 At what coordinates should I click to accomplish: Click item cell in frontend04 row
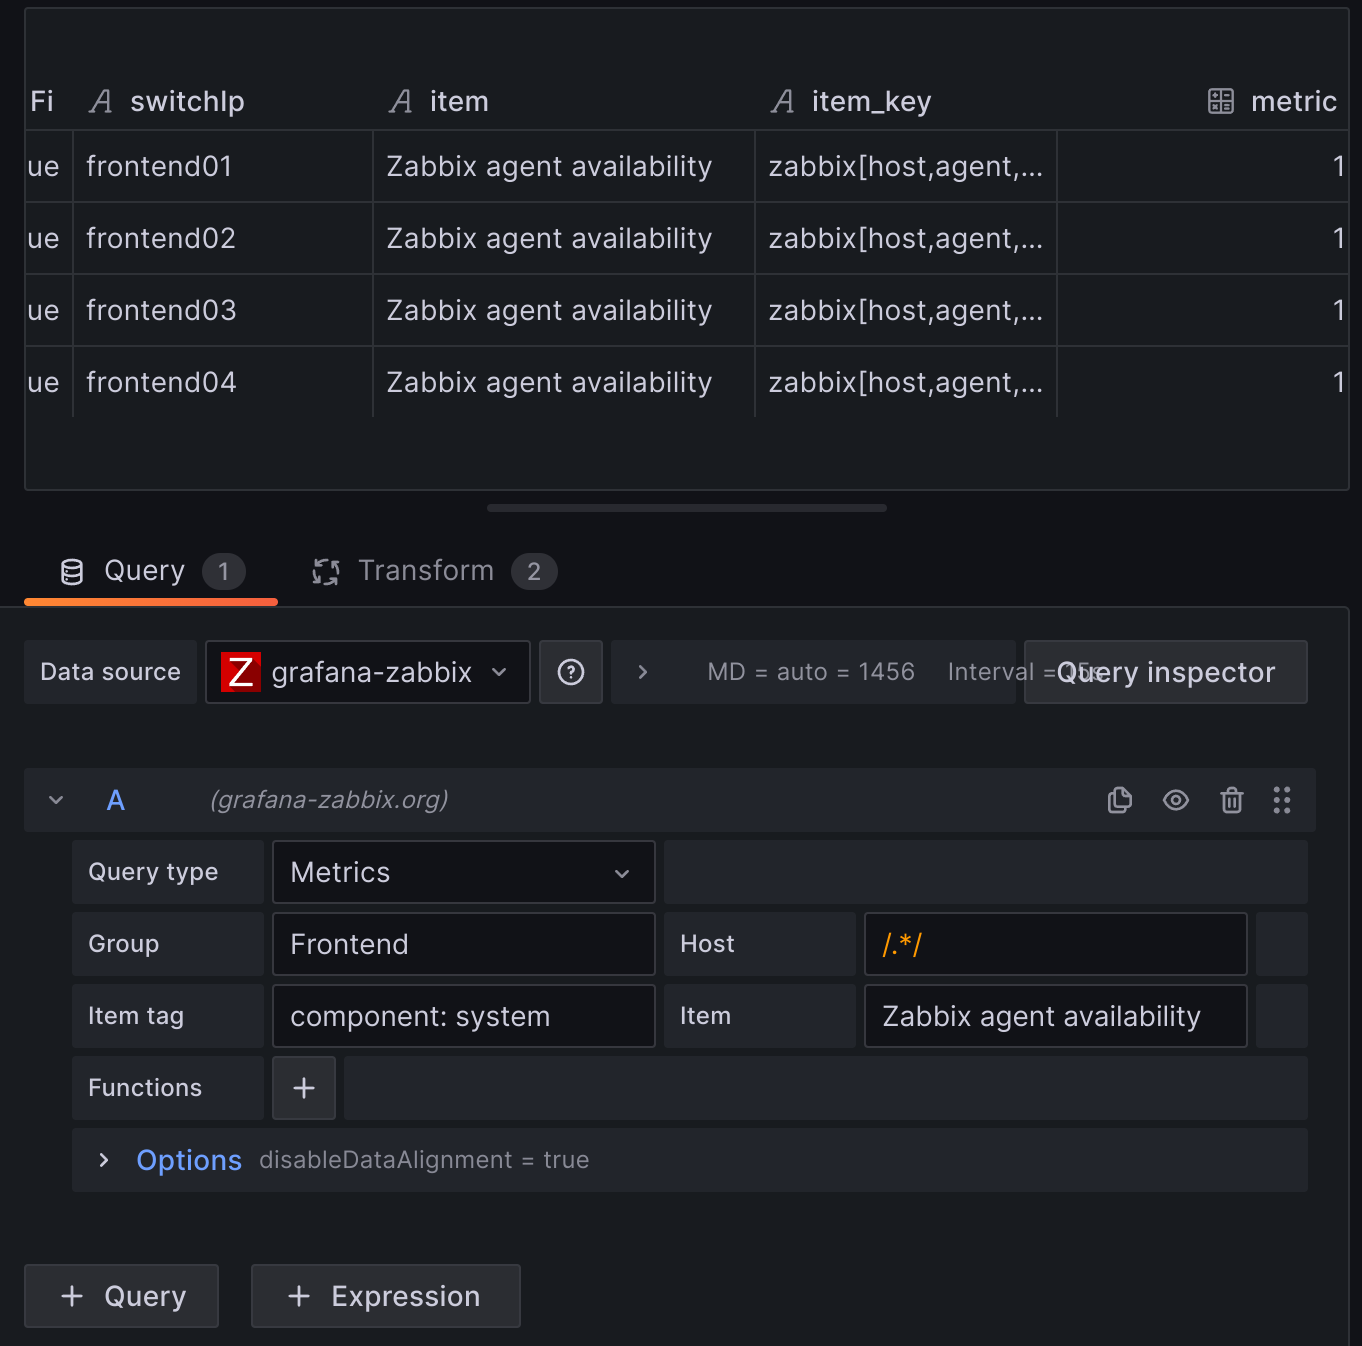pos(564,382)
